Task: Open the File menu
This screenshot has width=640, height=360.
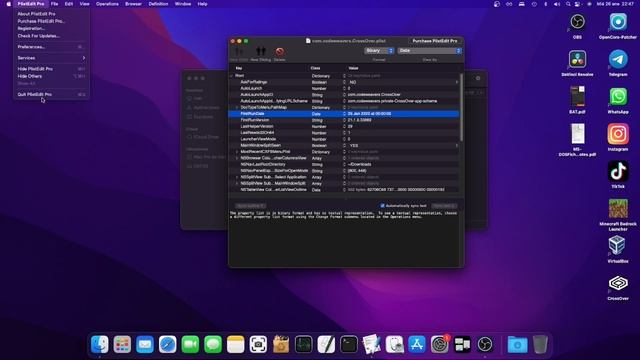Action: click(x=54, y=4)
